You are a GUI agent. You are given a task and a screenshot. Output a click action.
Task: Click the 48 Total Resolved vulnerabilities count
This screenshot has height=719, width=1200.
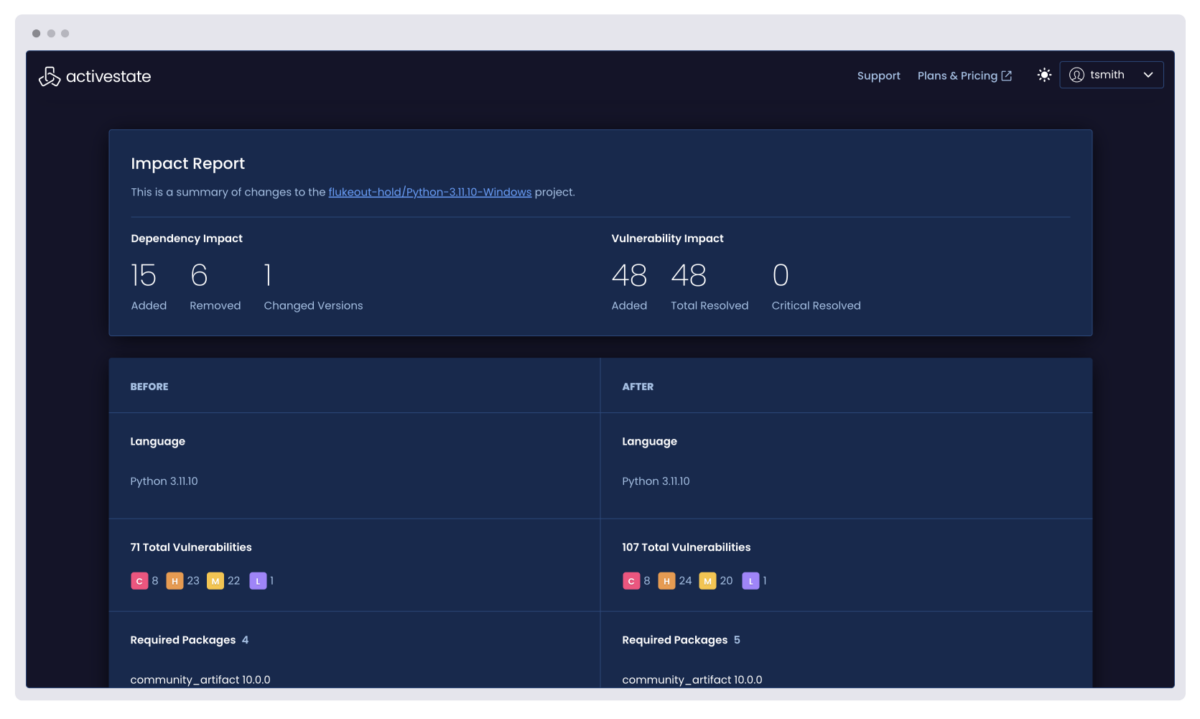[689, 276]
